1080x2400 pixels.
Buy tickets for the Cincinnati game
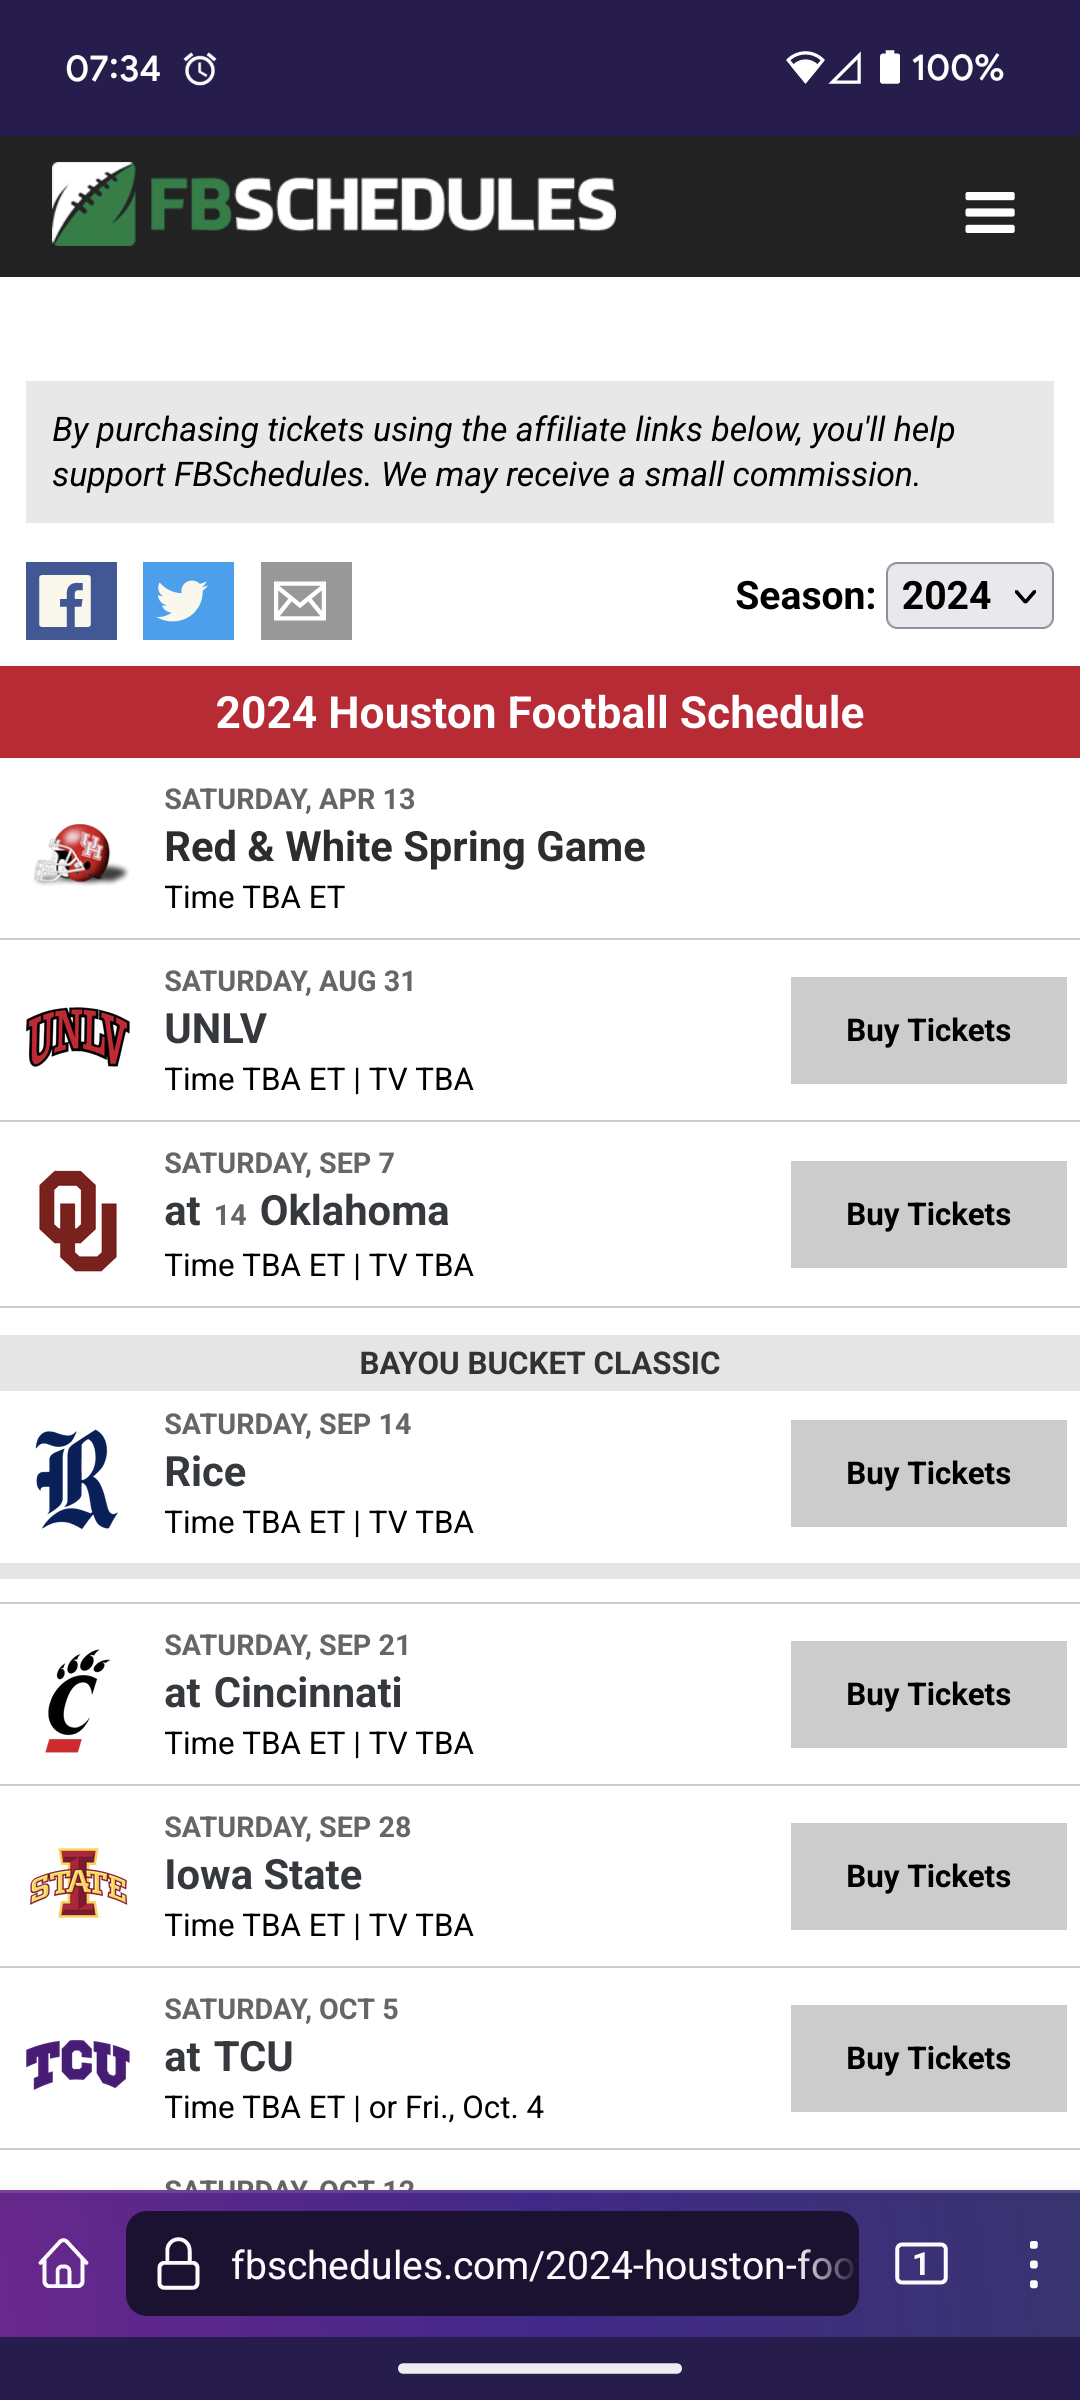point(928,1694)
